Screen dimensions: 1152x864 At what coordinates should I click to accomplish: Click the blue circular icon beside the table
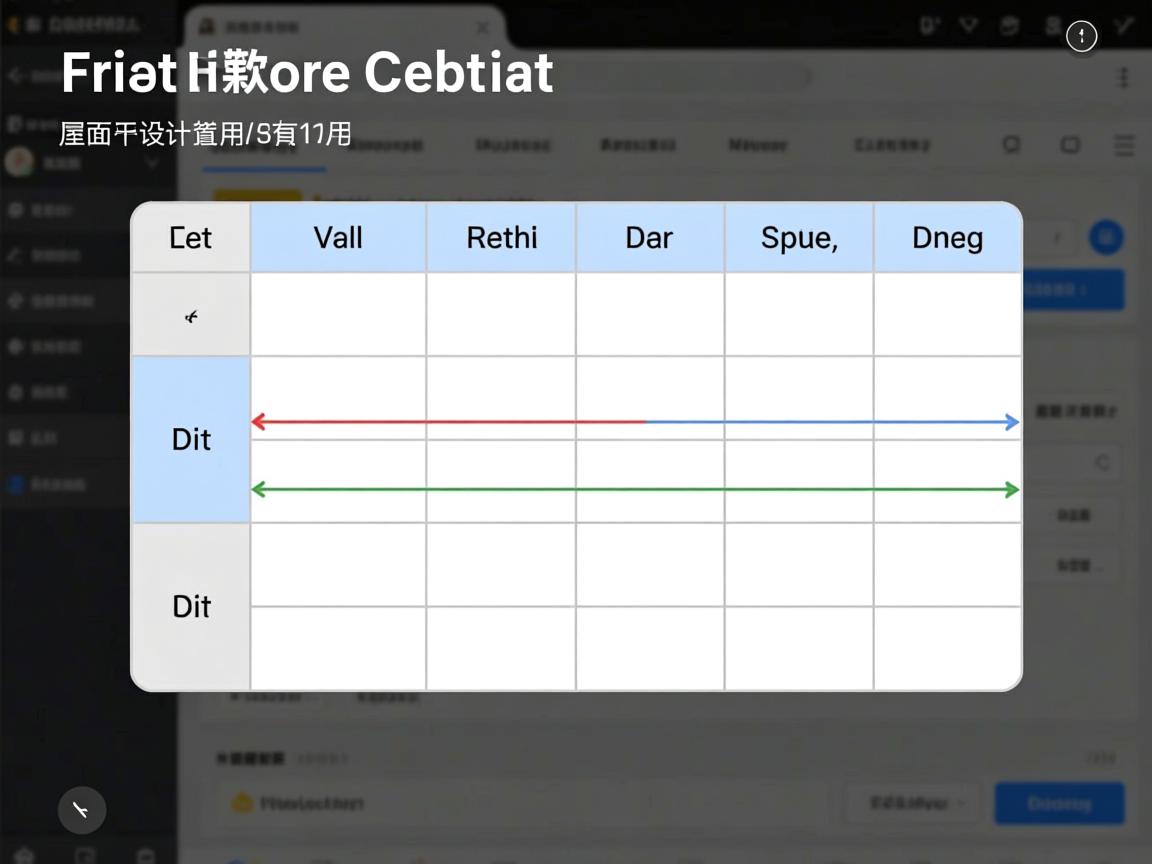tap(1106, 237)
